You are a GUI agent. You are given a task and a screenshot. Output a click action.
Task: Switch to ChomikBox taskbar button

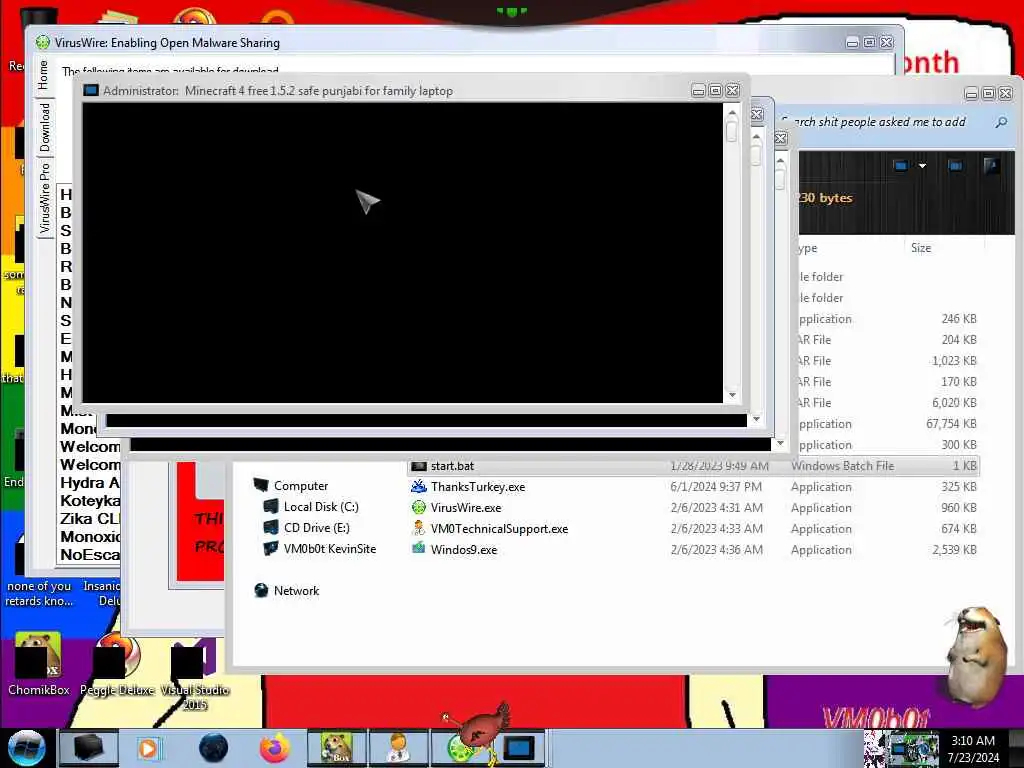point(336,748)
